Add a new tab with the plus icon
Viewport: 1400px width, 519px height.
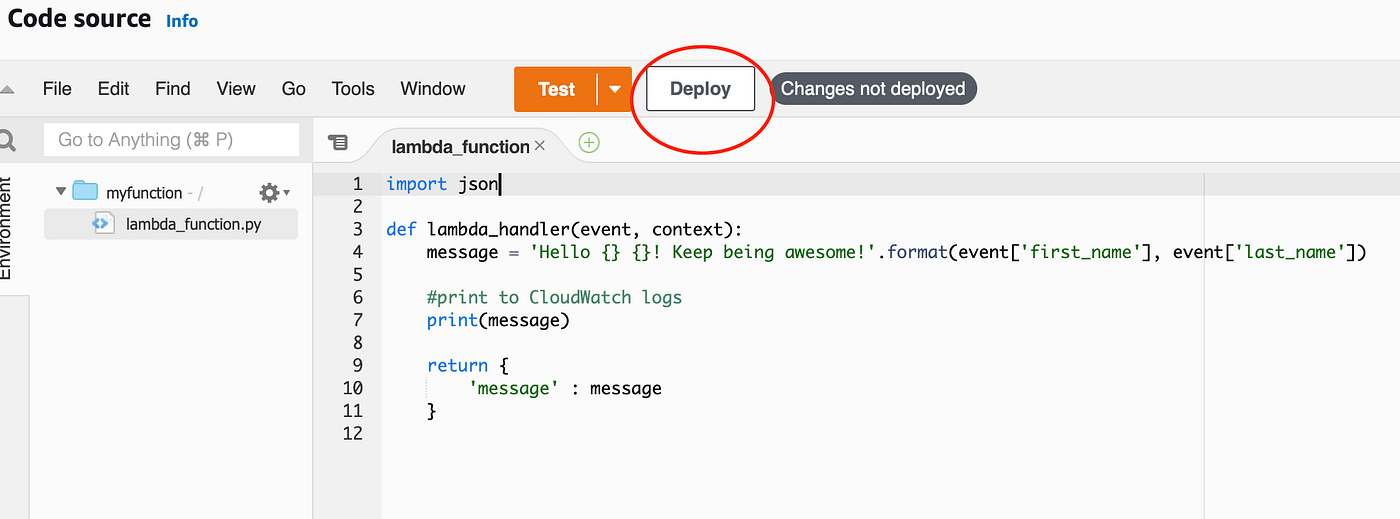coord(589,143)
